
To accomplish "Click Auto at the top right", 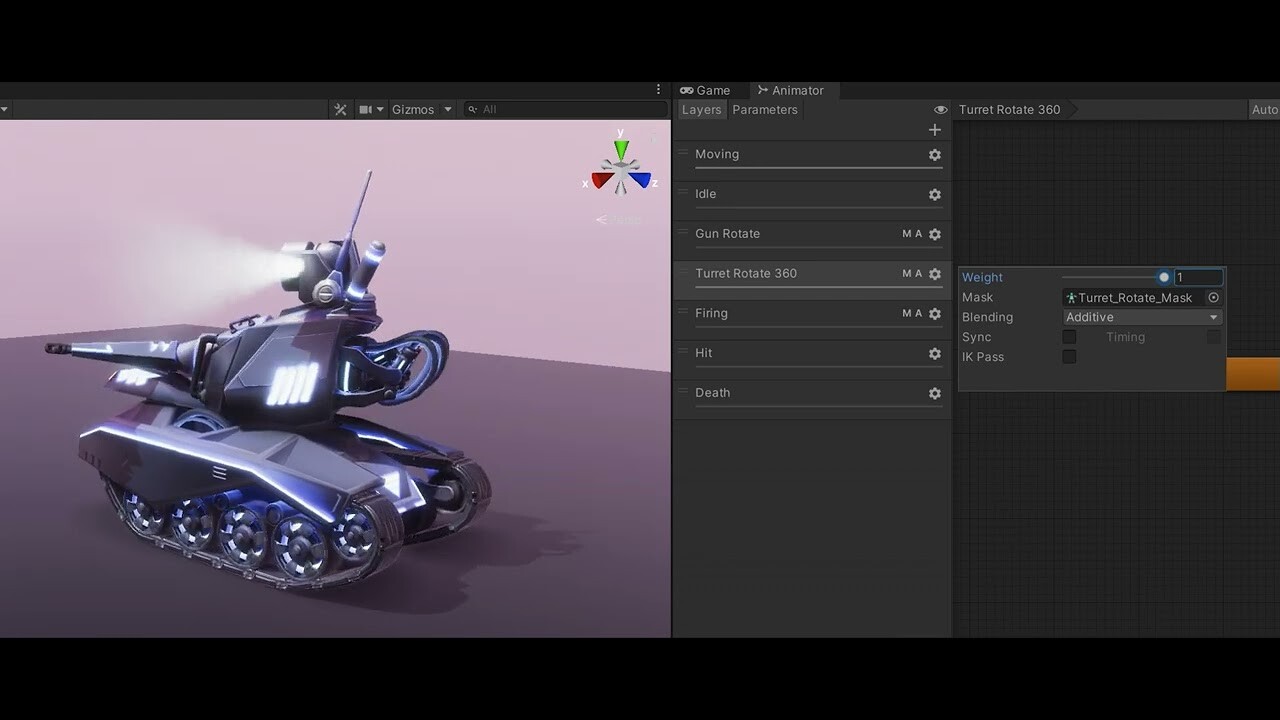I will [x=1265, y=109].
